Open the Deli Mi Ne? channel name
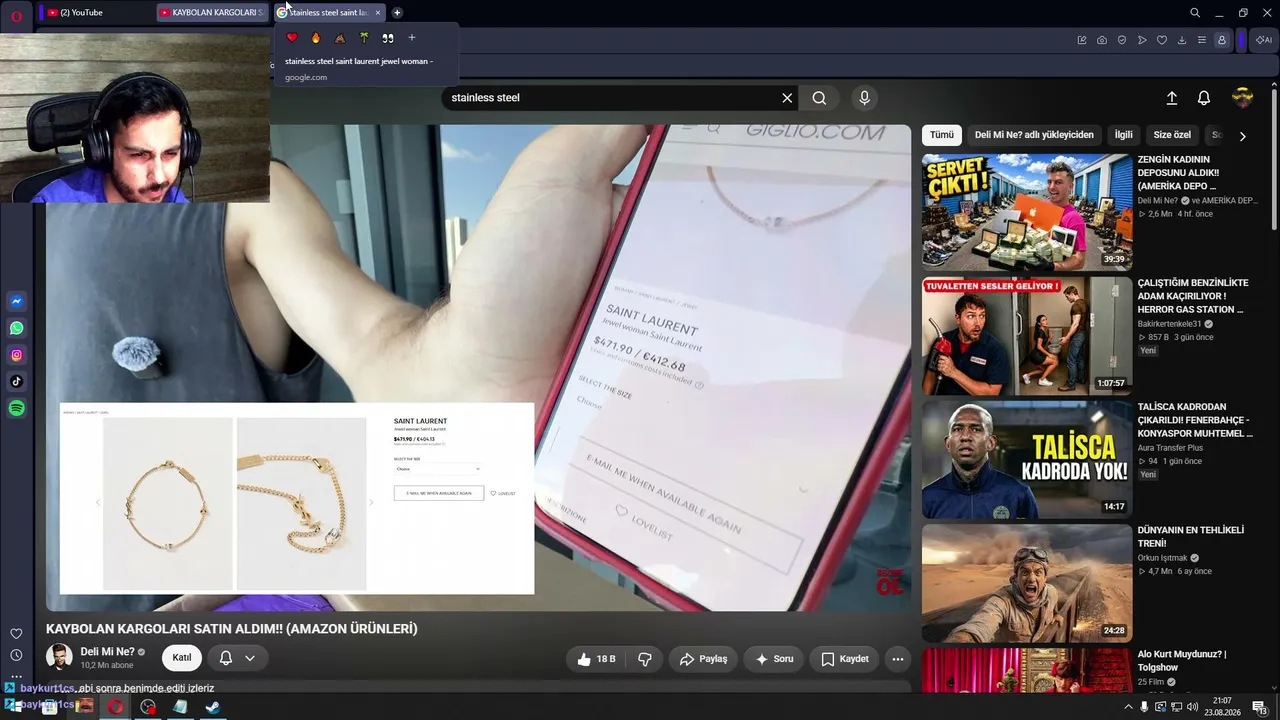 (107, 652)
